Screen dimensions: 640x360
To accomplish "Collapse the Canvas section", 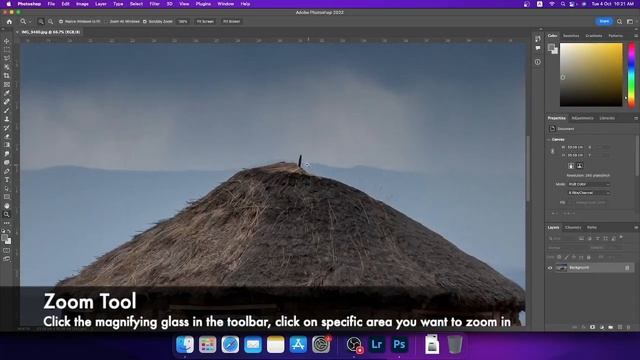I will tap(549, 140).
